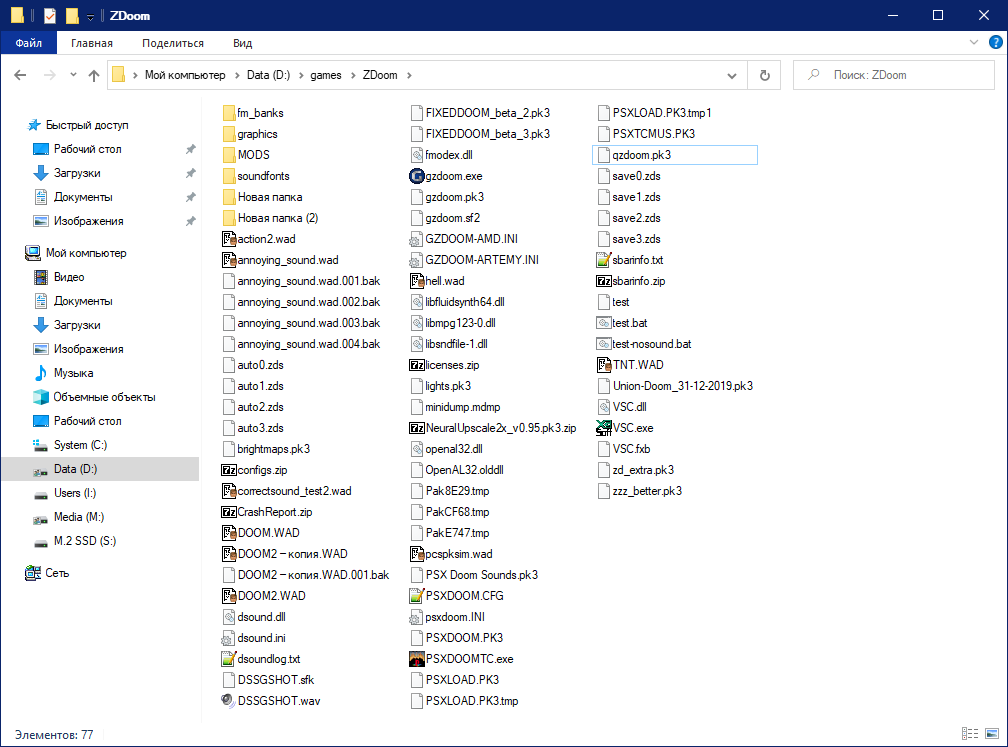
Task: Open the MODS folder icon
Action: click(x=228, y=155)
